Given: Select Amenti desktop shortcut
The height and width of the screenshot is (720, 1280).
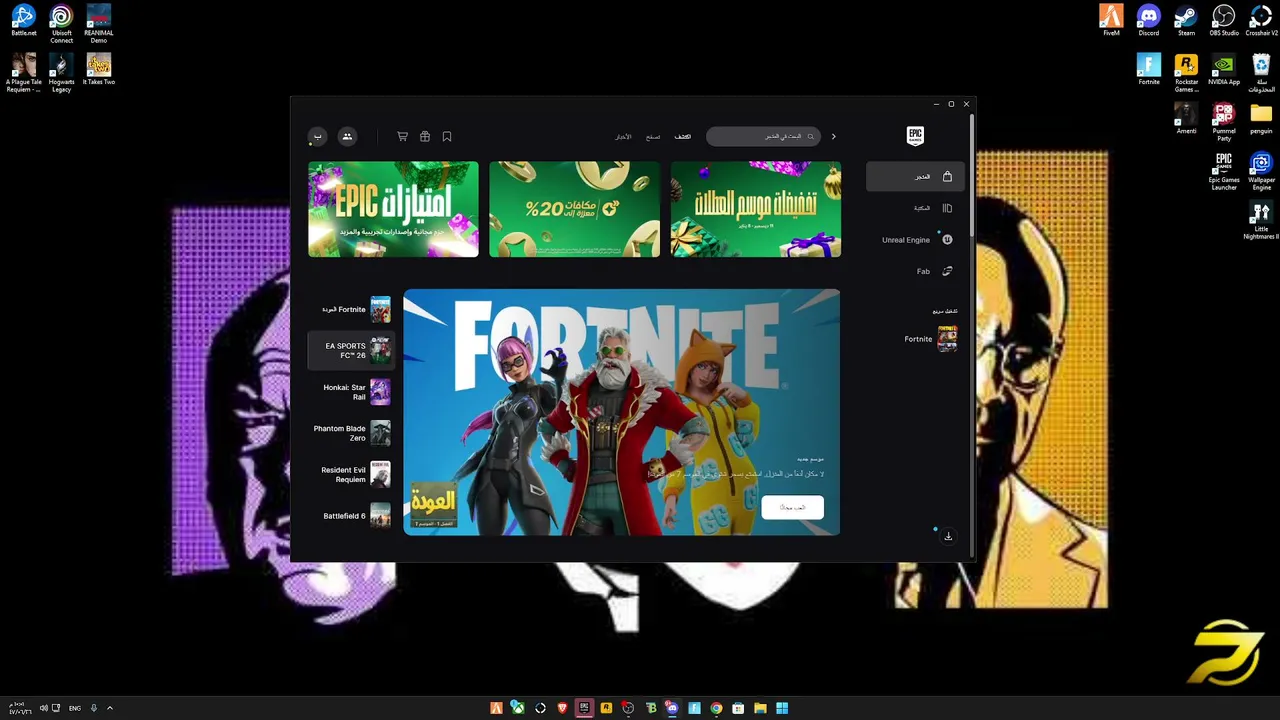Looking at the screenshot, I should 1186,119.
